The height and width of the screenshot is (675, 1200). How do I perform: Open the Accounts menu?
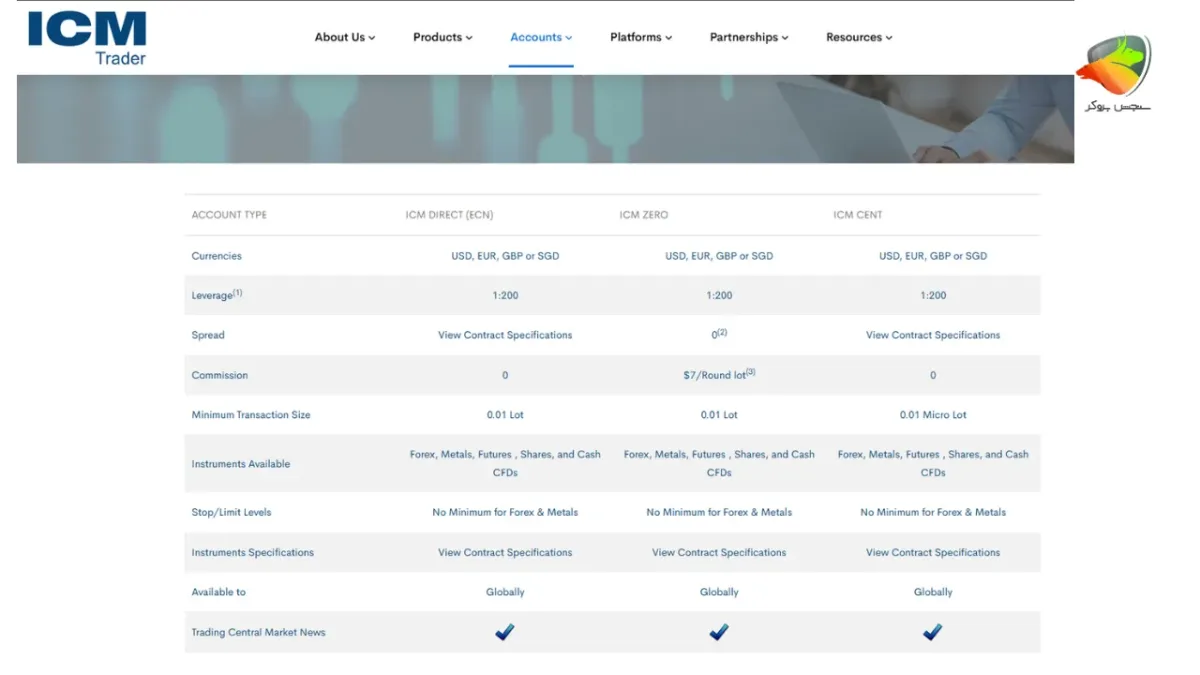click(x=541, y=37)
